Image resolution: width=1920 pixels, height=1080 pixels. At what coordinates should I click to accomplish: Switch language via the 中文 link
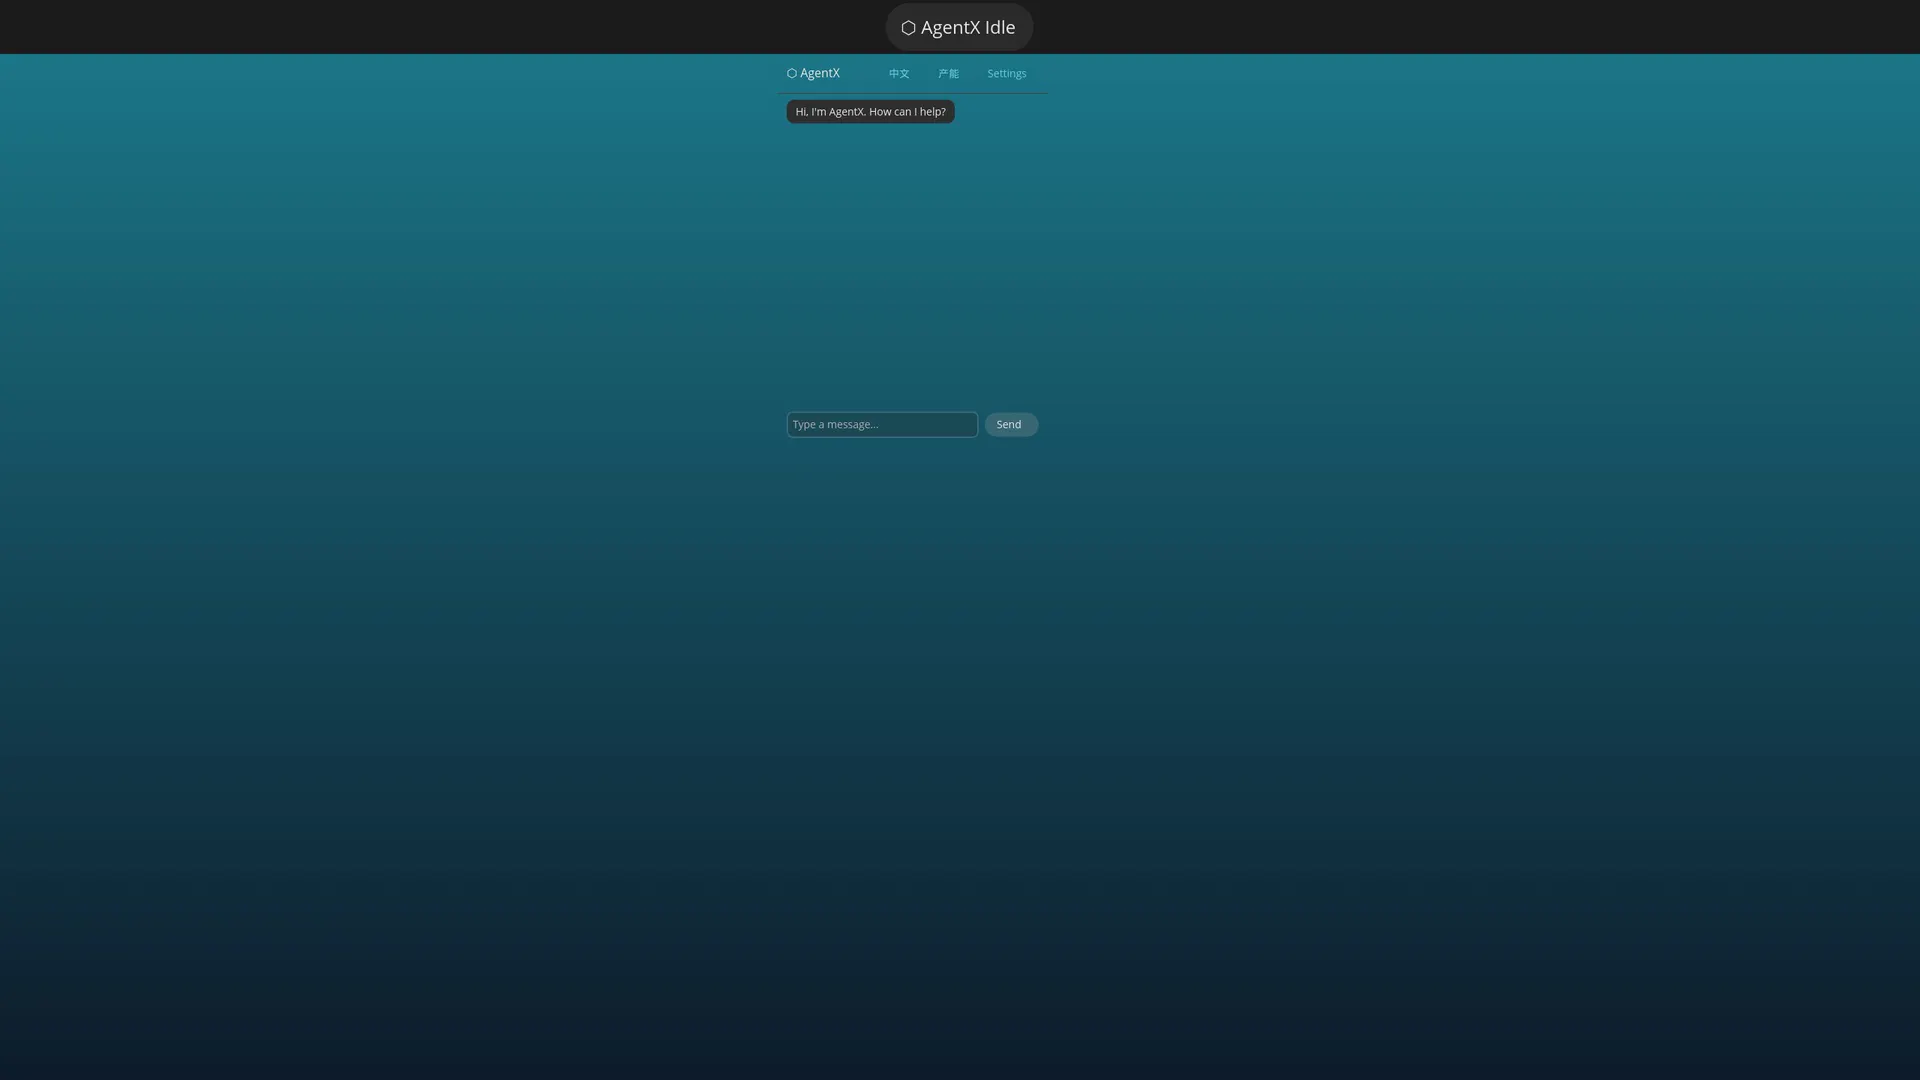pyautogui.click(x=899, y=74)
